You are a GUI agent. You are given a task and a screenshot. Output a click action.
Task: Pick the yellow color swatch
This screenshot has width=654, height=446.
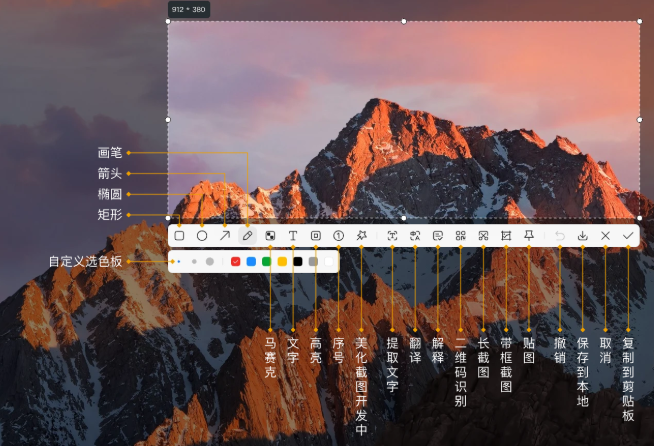point(282,262)
